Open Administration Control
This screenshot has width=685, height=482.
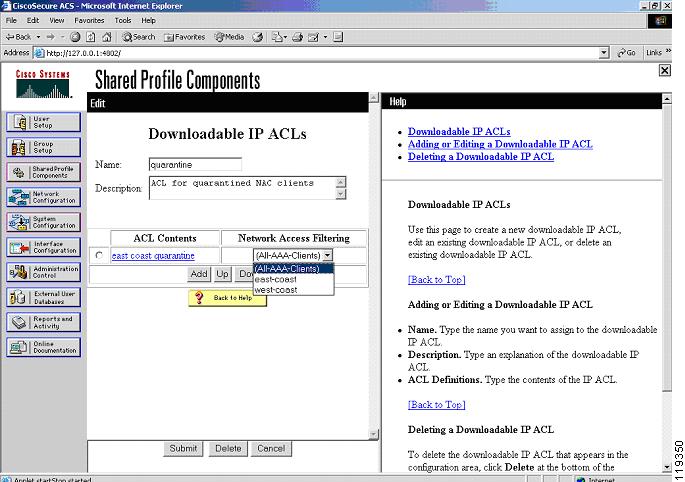[x=44, y=272]
